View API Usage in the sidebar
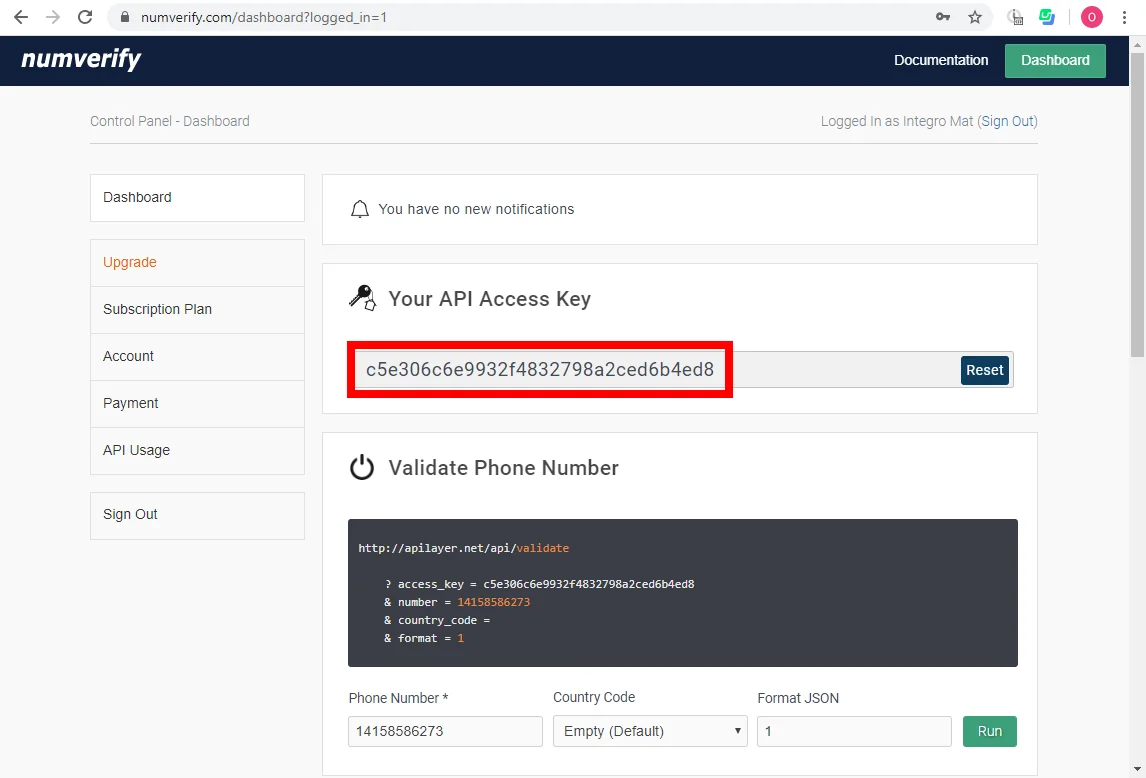The width and height of the screenshot is (1146, 778). pos(197,450)
